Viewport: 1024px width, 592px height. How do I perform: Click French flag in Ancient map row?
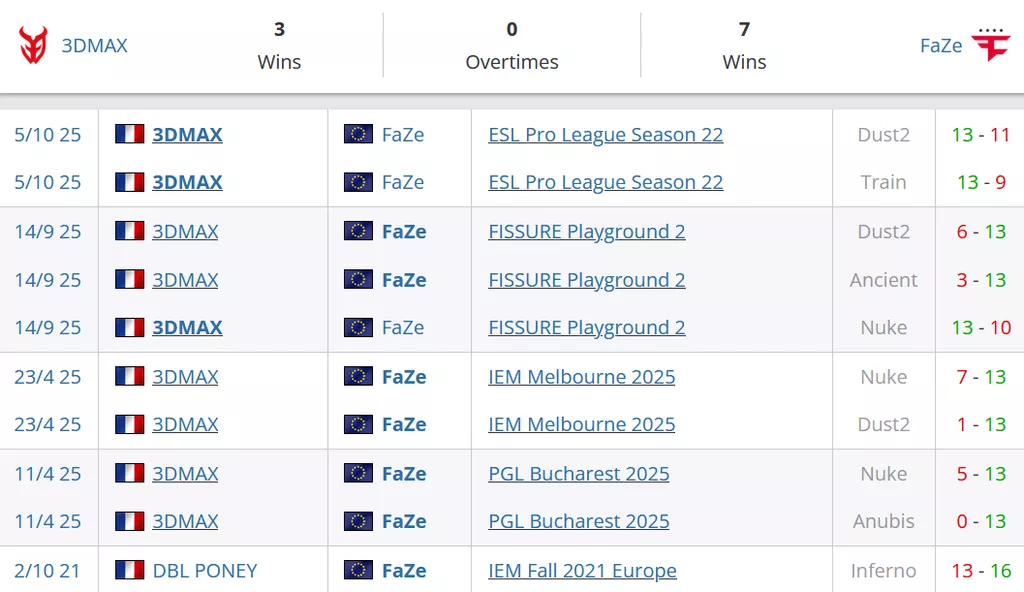(130, 279)
